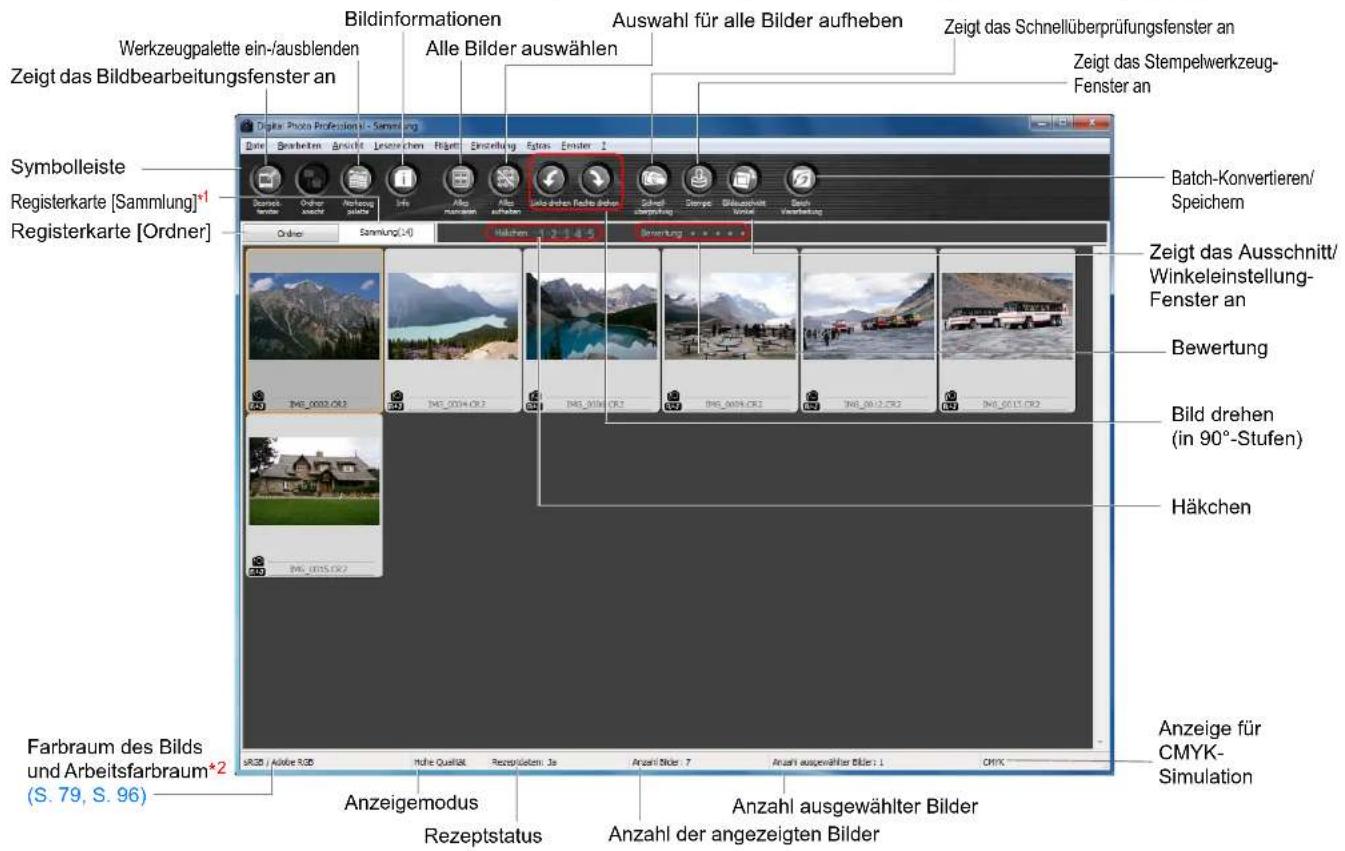This screenshot has width=1345, height=851.
Task: Click the file name IMG_0015.CR2
Action: point(319,568)
